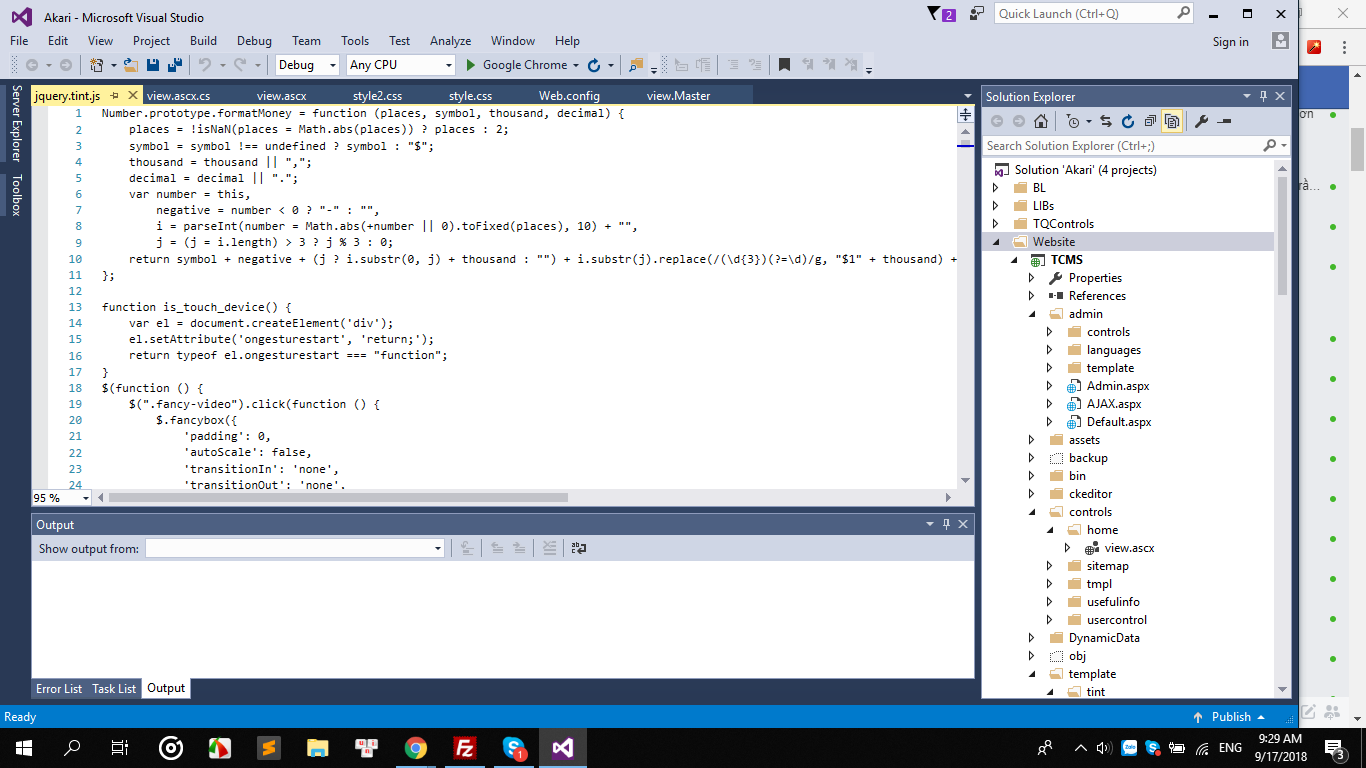Start debugging with the green play icon
Screen dimensions: 1366x768
(472, 65)
